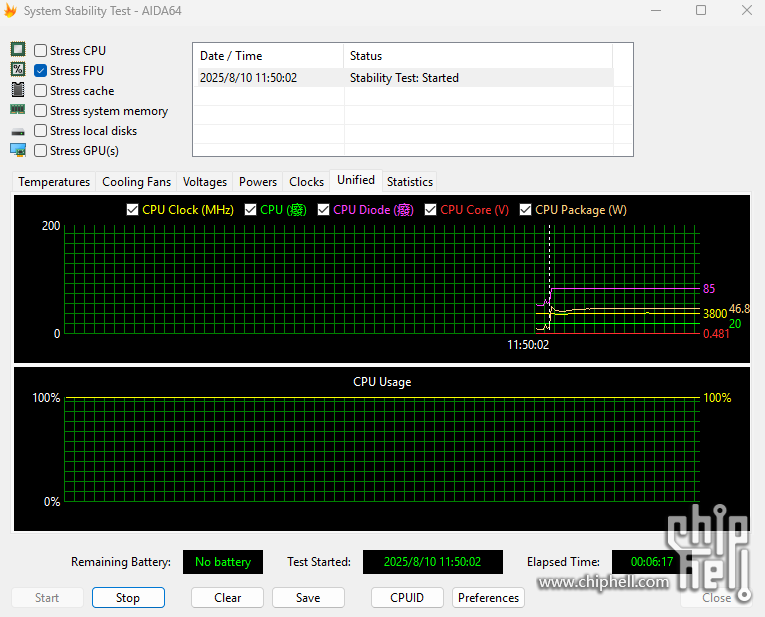The width and height of the screenshot is (765, 617).
Task: Click the 11:50:02 time marker on graph
Action: (528, 345)
